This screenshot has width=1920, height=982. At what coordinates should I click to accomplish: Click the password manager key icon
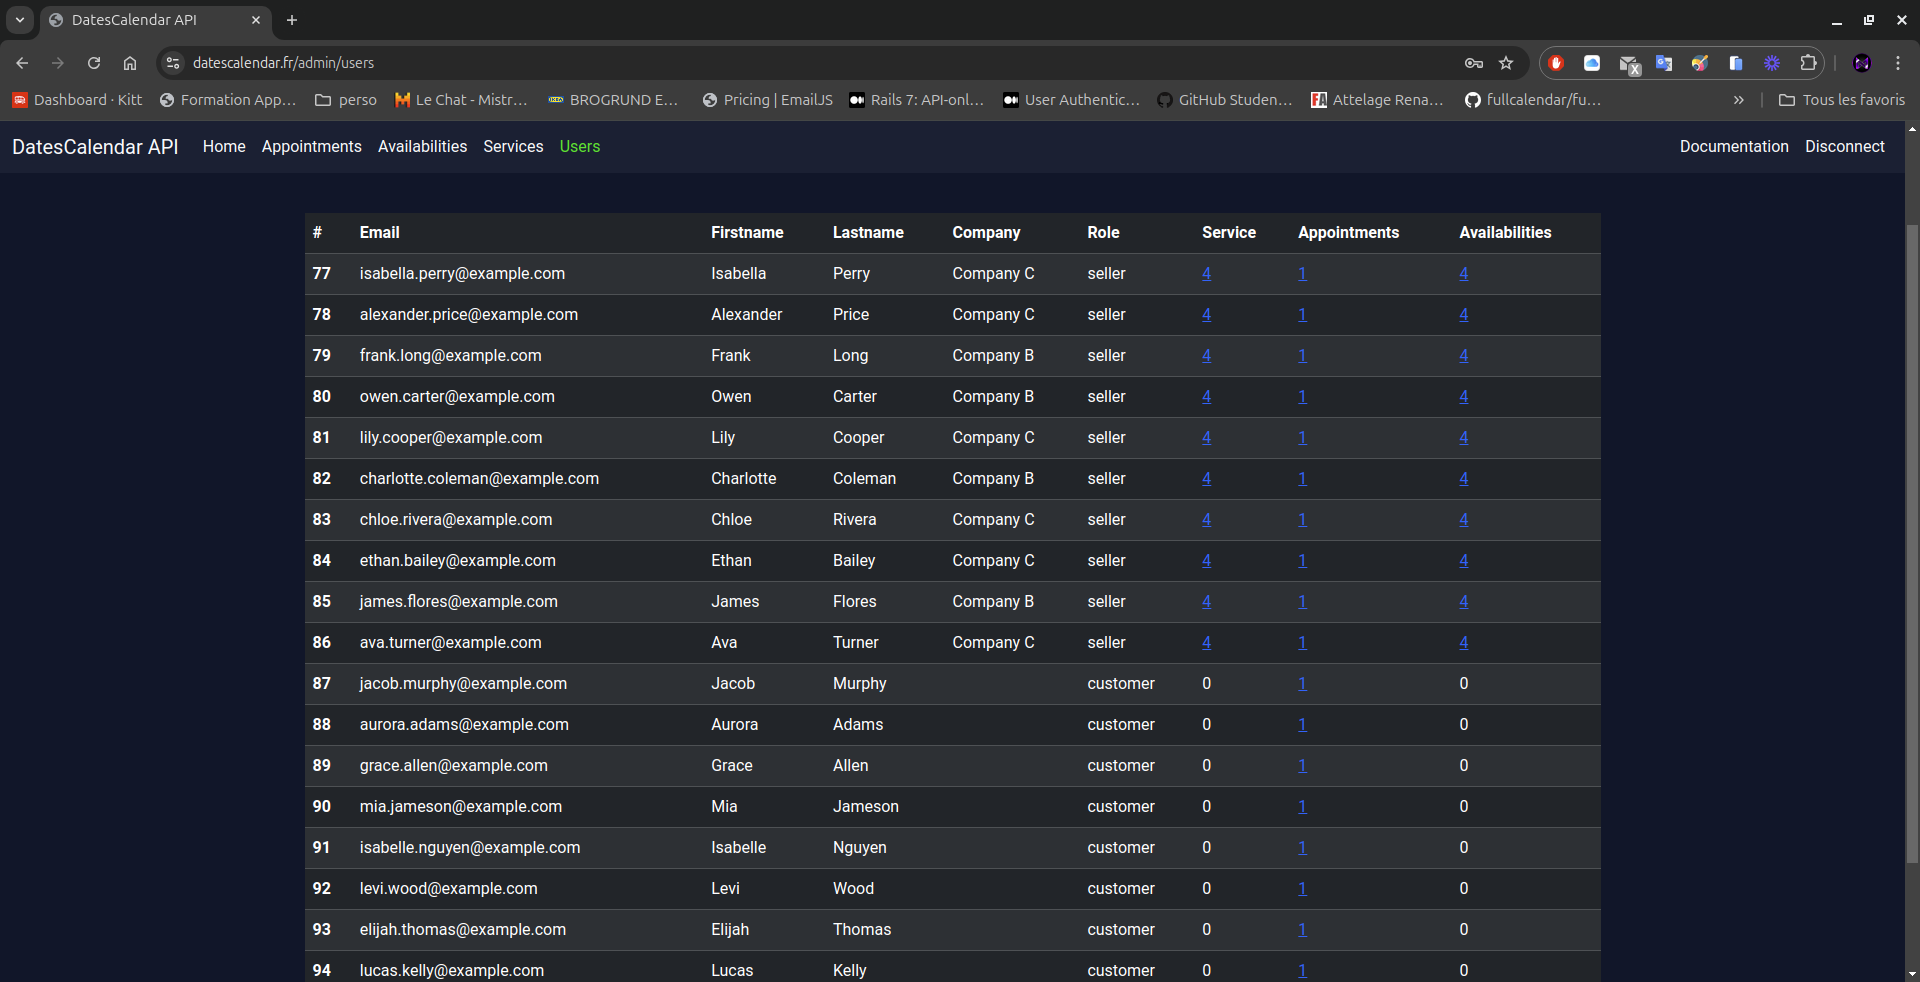click(1474, 63)
